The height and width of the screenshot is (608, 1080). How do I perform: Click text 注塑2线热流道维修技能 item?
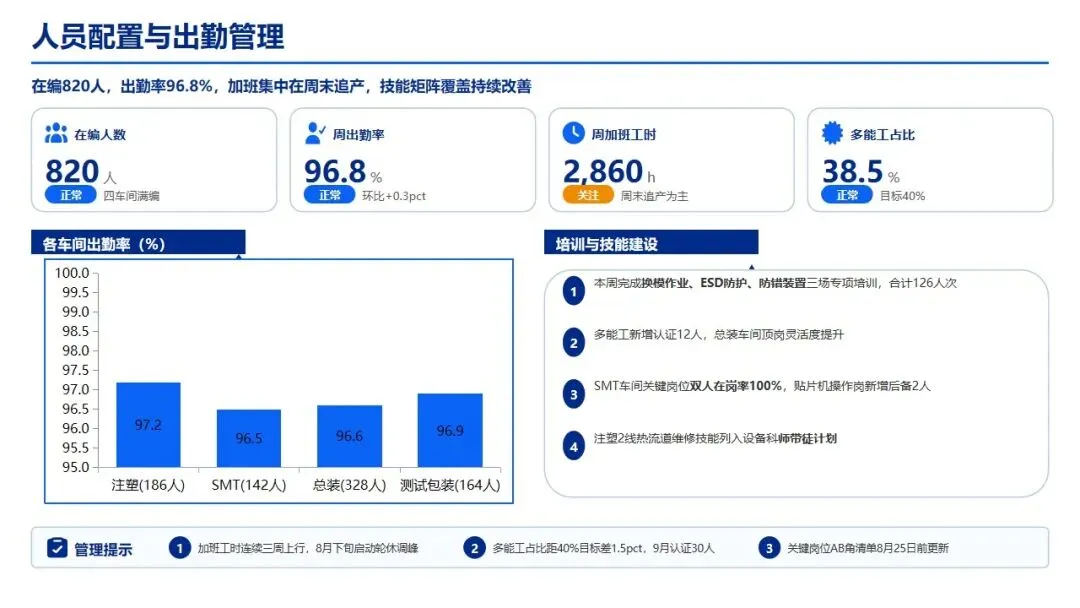pos(715,439)
